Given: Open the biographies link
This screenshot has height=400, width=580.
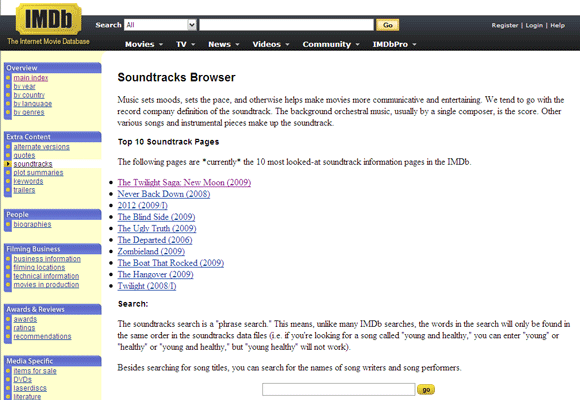Looking at the screenshot, I should (x=33, y=224).
